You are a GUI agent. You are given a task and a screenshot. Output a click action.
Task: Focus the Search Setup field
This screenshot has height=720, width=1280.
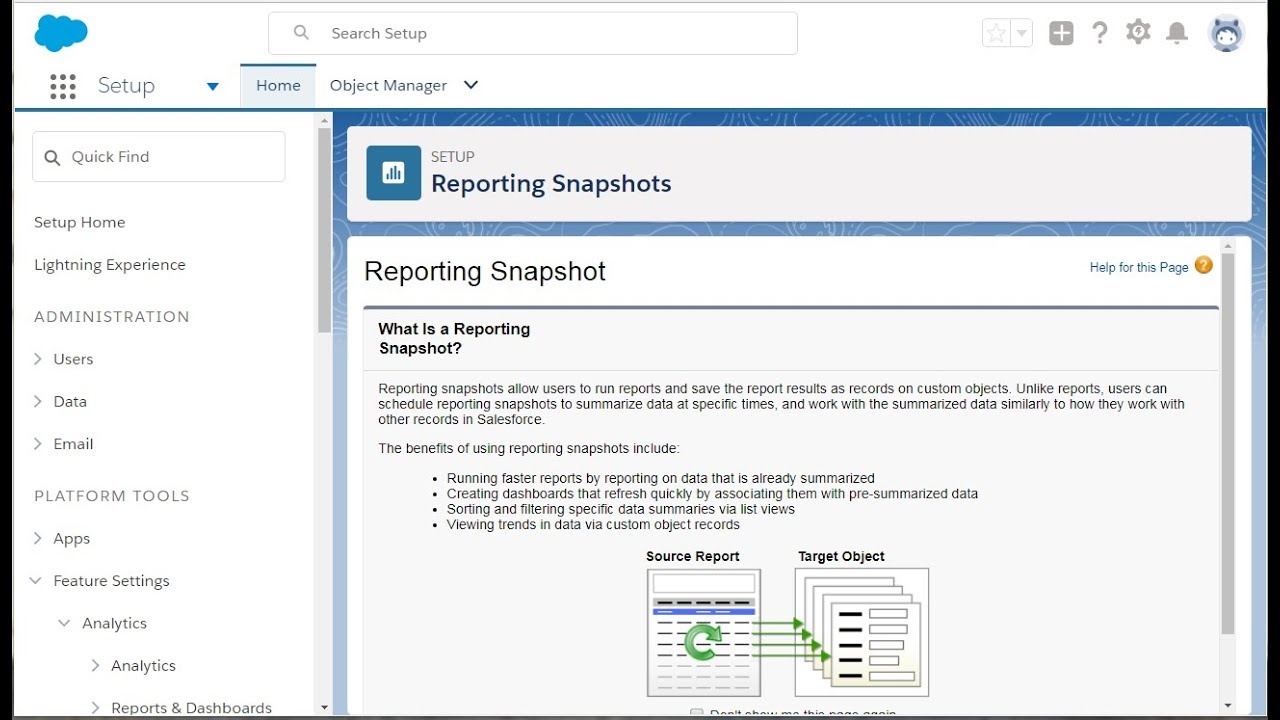point(533,33)
